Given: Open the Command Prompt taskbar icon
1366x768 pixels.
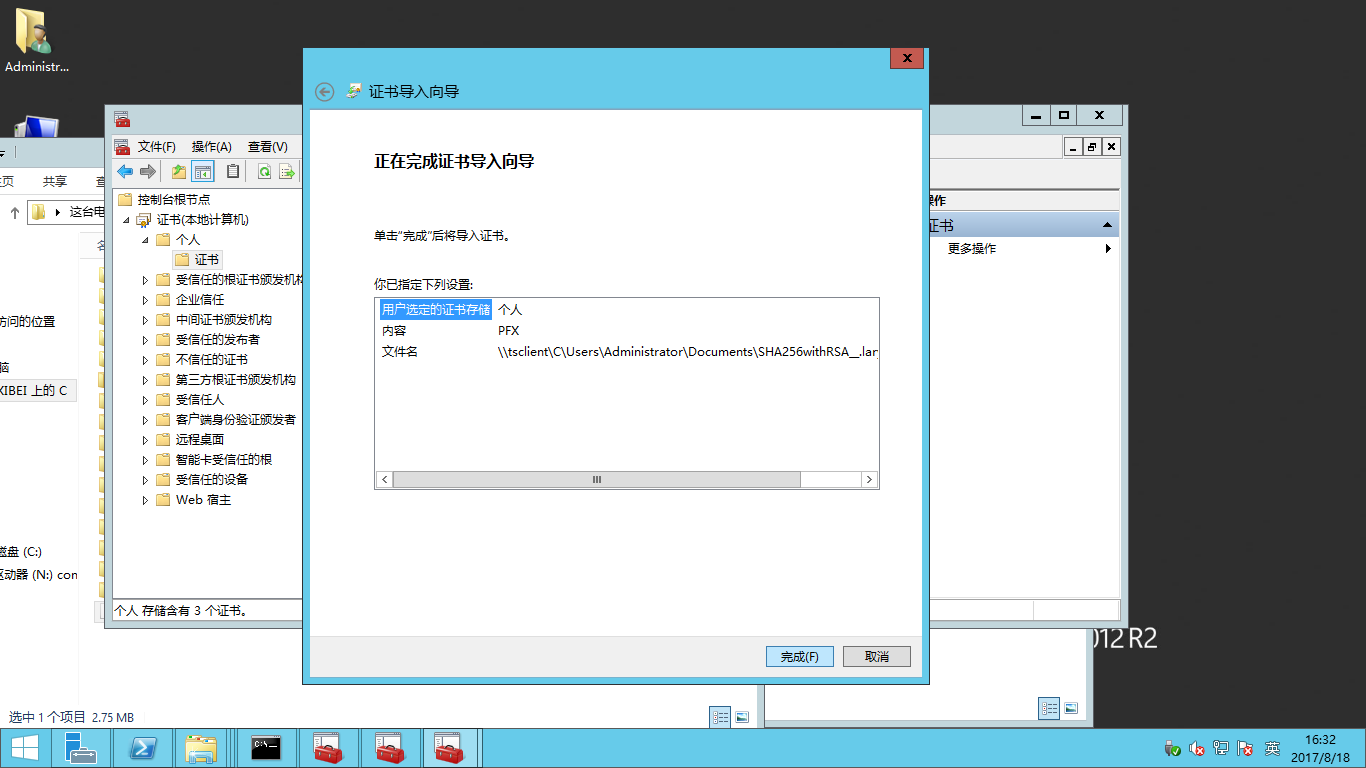Looking at the screenshot, I should (265, 748).
